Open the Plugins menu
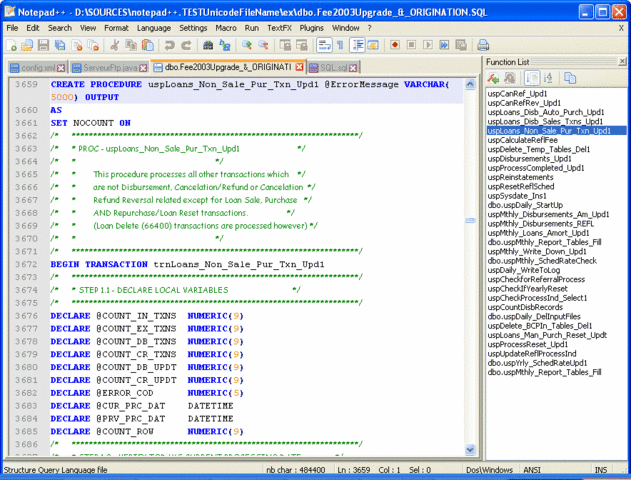Viewport: 631px width, 480px height. click(312, 28)
